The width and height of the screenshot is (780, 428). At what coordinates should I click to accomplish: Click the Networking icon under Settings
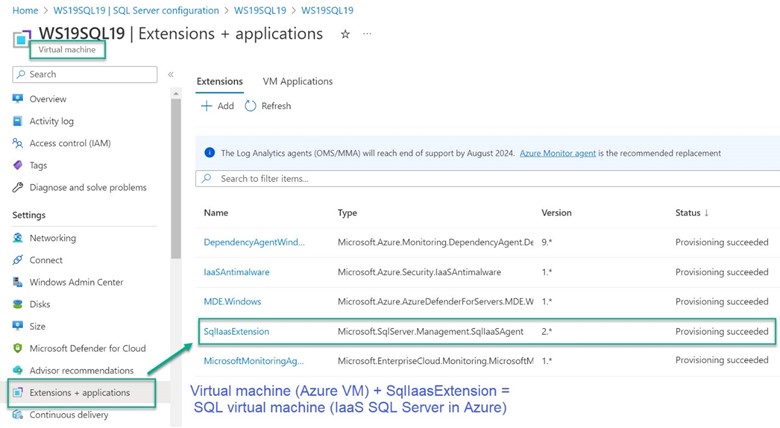(x=18, y=238)
